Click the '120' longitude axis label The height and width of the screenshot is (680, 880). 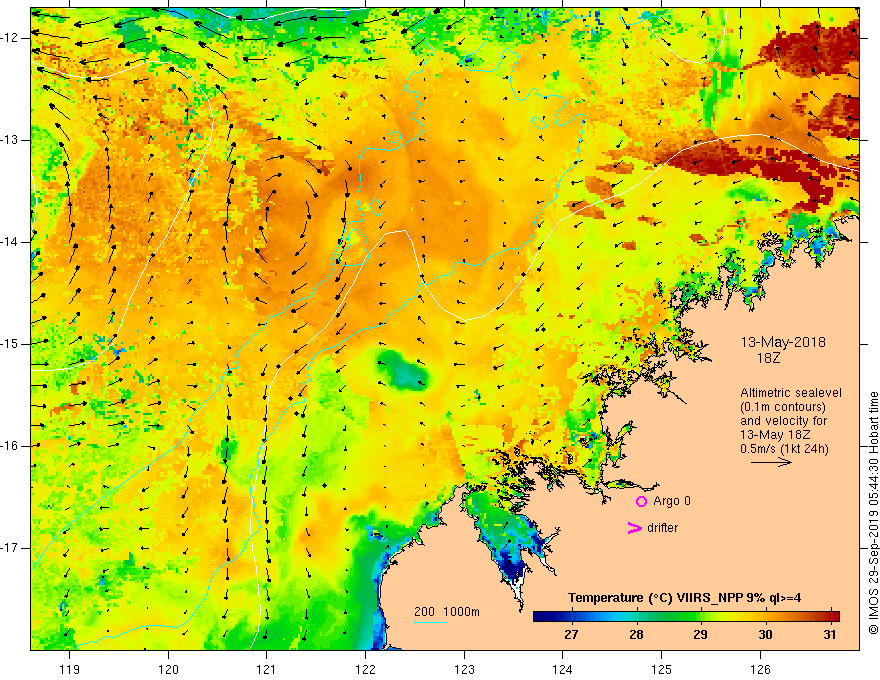[x=168, y=669]
